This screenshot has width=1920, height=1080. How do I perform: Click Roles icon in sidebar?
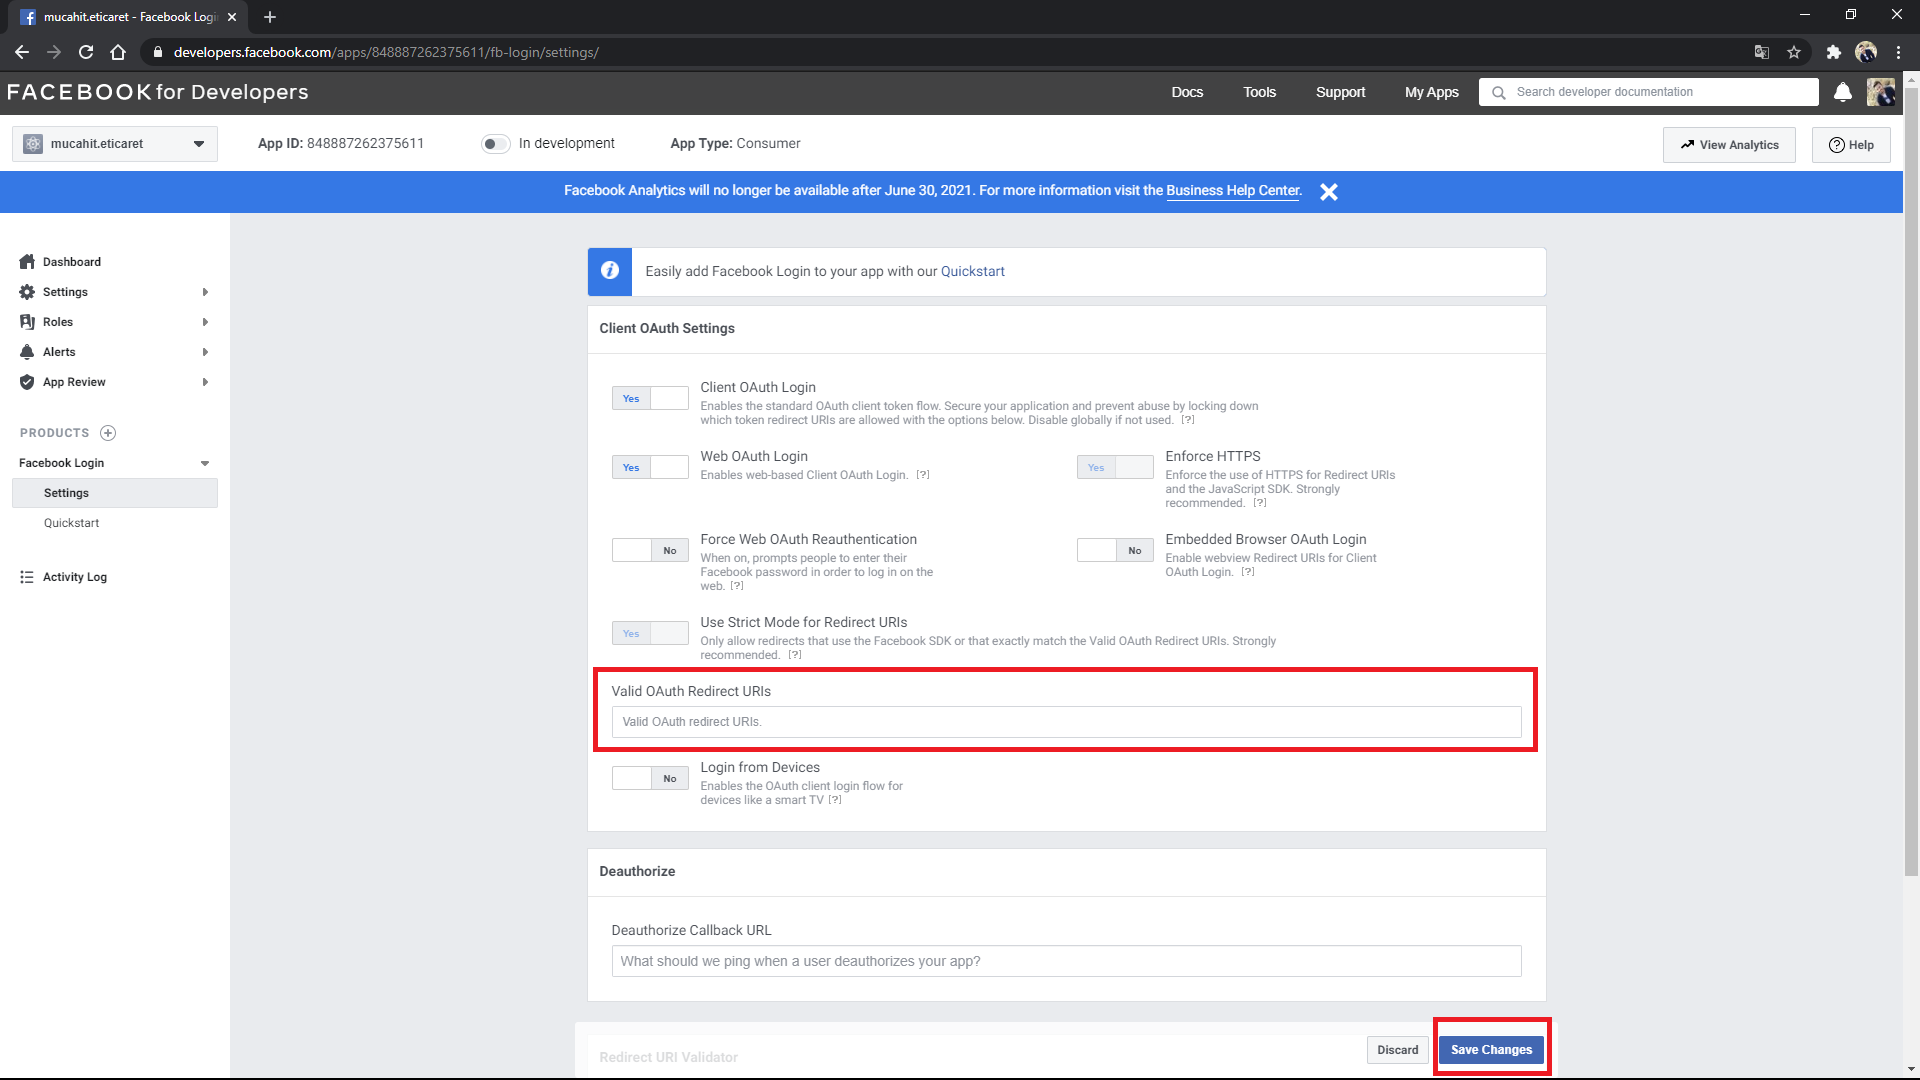(x=27, y=322)
